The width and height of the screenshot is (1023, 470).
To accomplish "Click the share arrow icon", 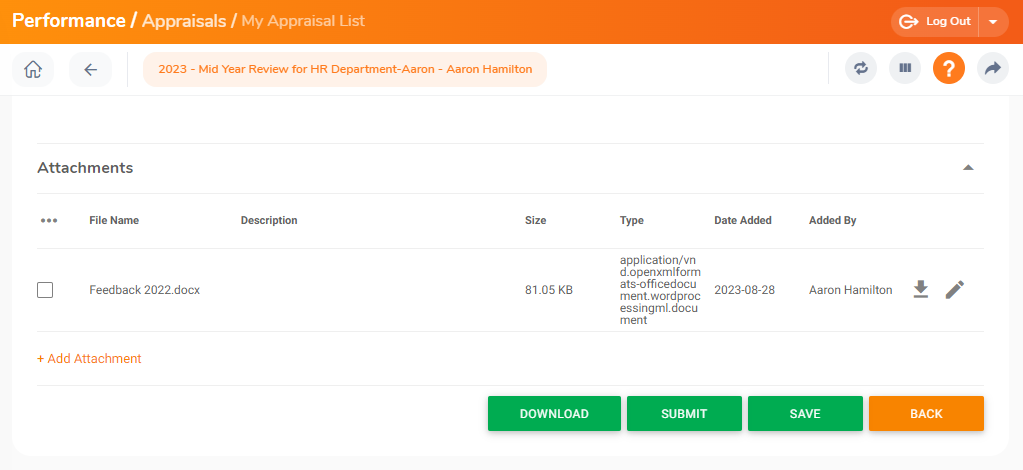I will coord(992,69).
